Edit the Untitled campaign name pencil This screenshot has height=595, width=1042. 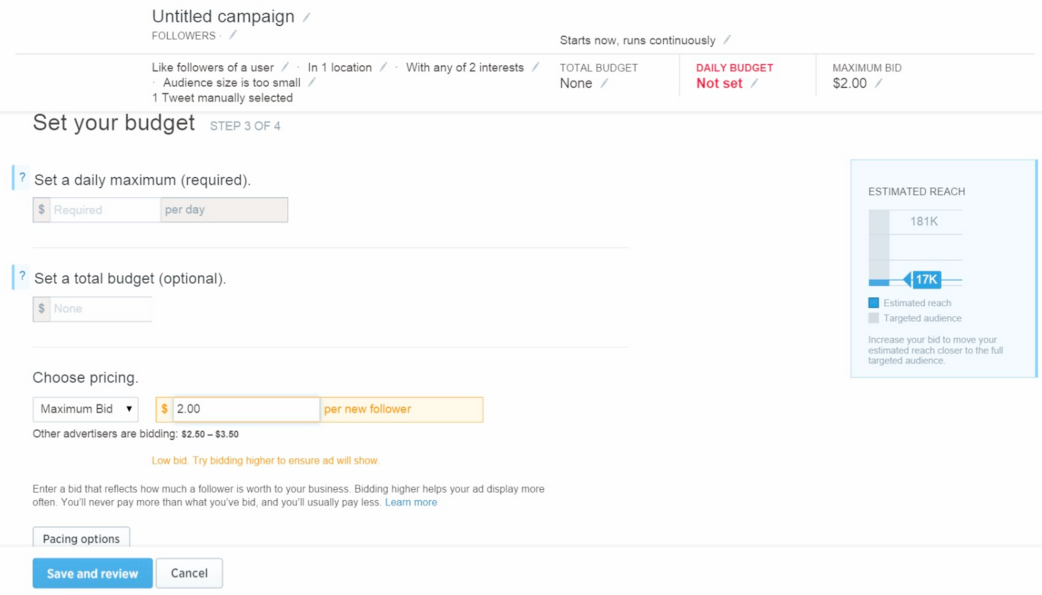(307, 17)
